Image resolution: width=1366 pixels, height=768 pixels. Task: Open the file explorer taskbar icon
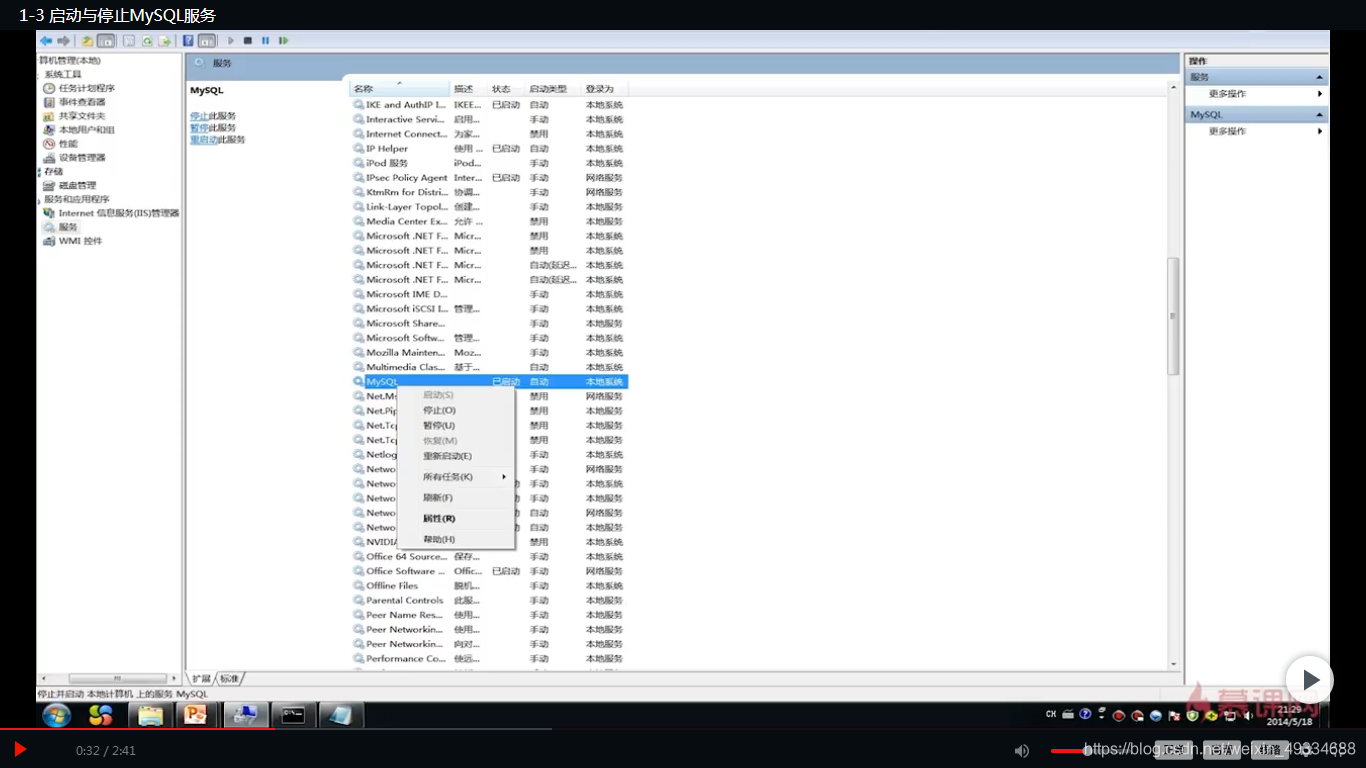tap(150, 715)
